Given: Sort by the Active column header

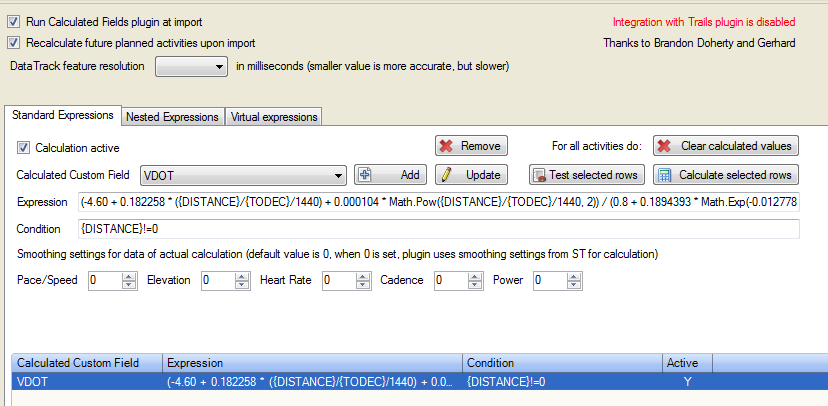Looking at the screenshot, I should coord(682,363).
